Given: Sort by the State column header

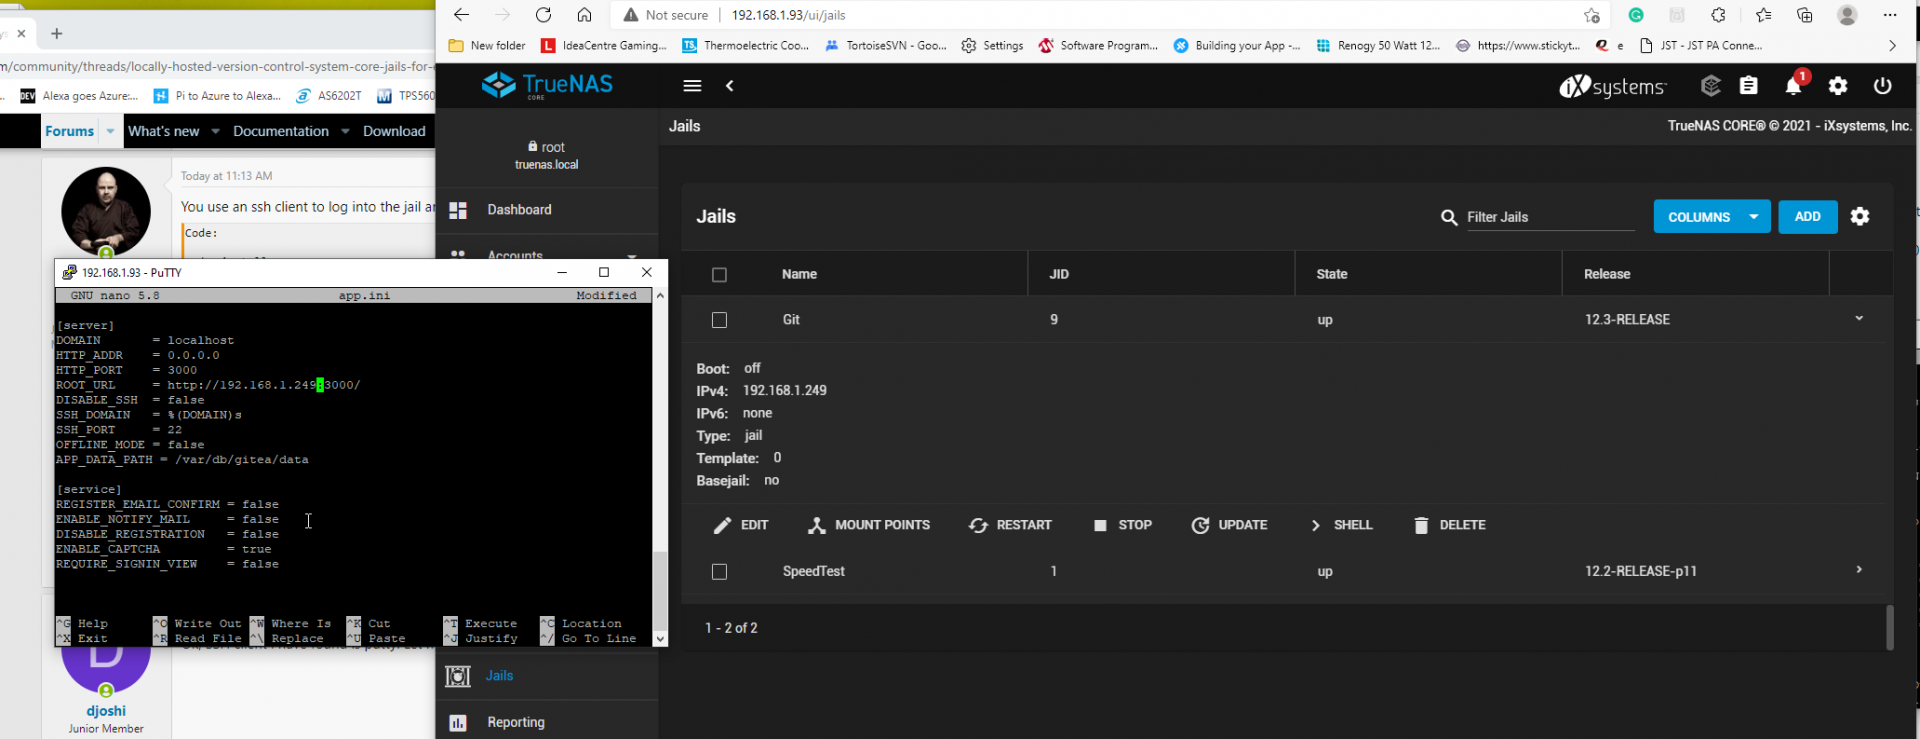Looking at the screenshot, I should point(1332,274).
